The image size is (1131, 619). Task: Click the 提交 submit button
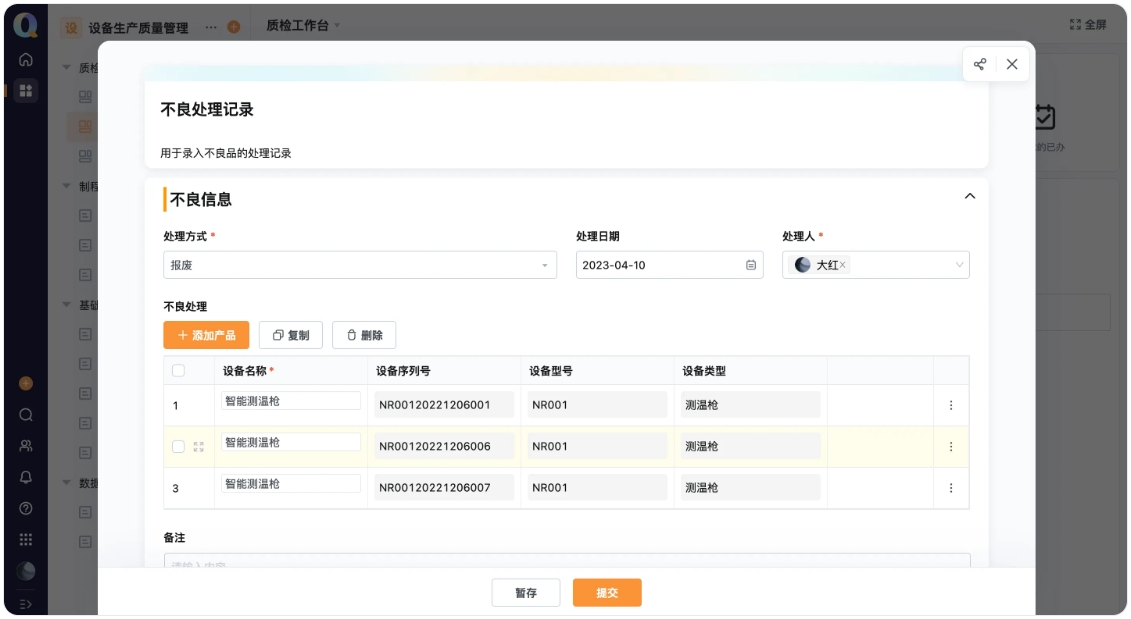607,592
